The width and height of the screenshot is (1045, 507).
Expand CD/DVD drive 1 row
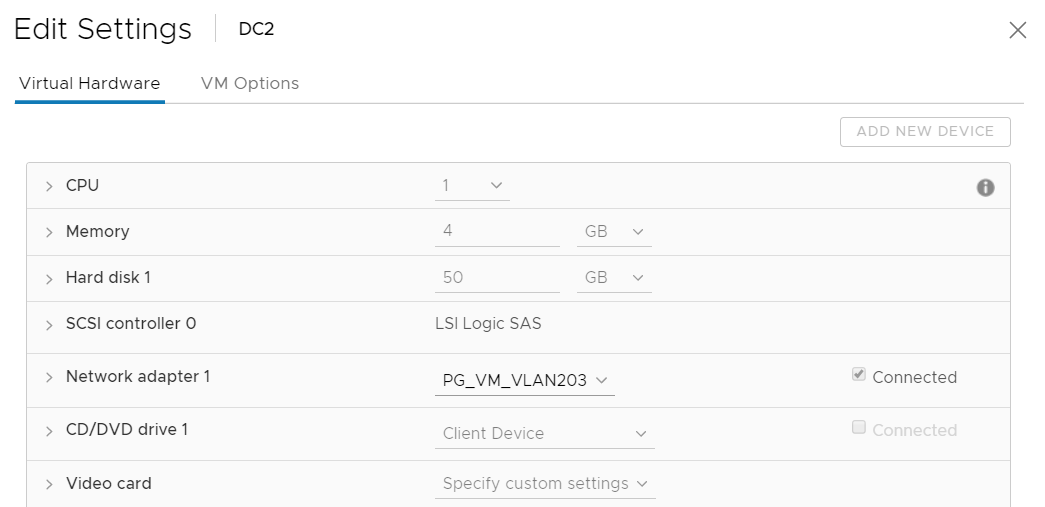point(49,431)
